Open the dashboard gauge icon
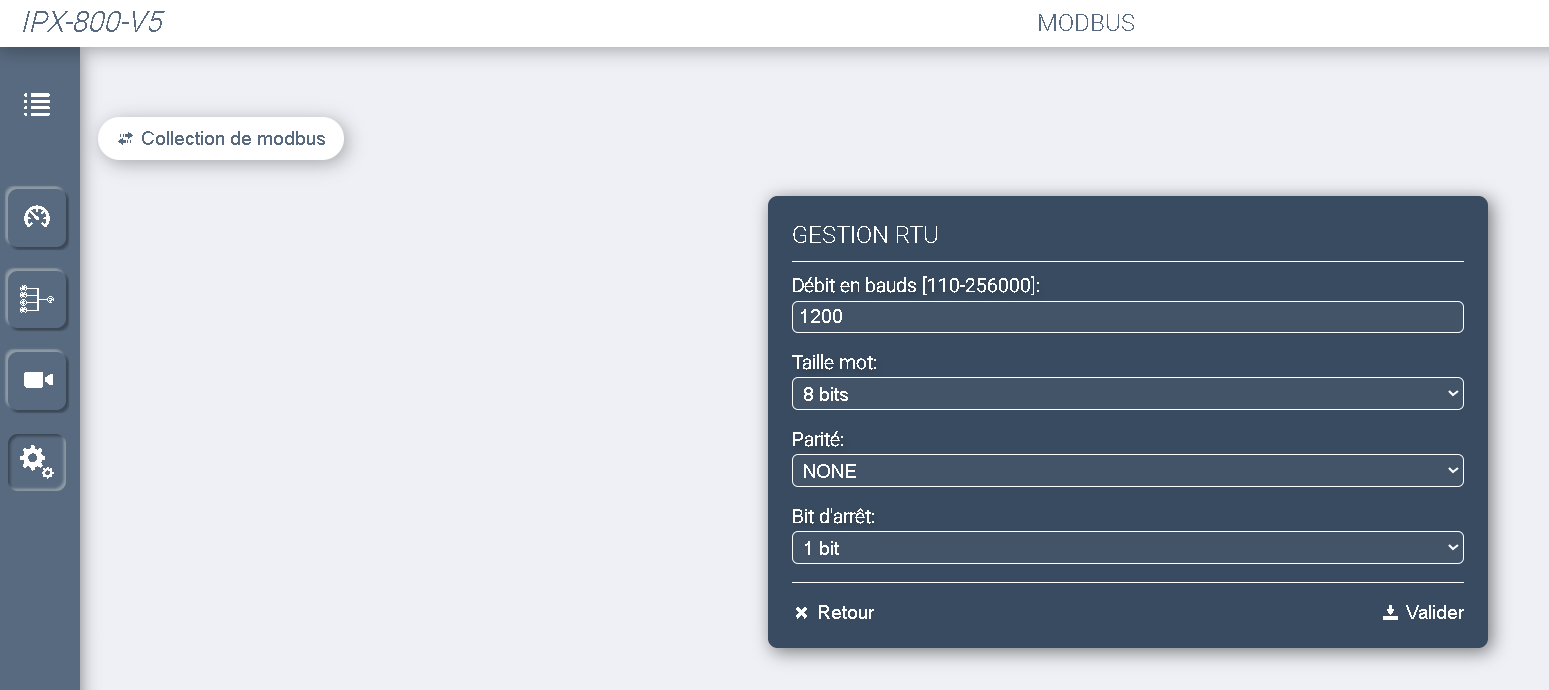 37,217
